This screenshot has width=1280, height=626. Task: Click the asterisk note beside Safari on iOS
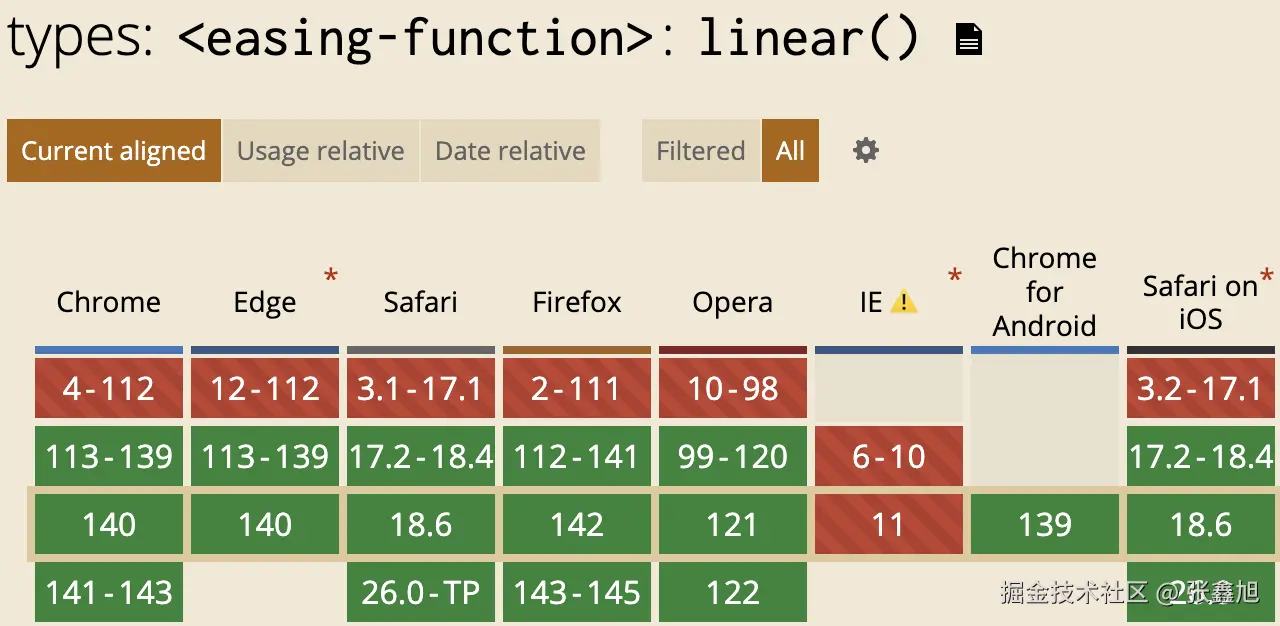1267,276
